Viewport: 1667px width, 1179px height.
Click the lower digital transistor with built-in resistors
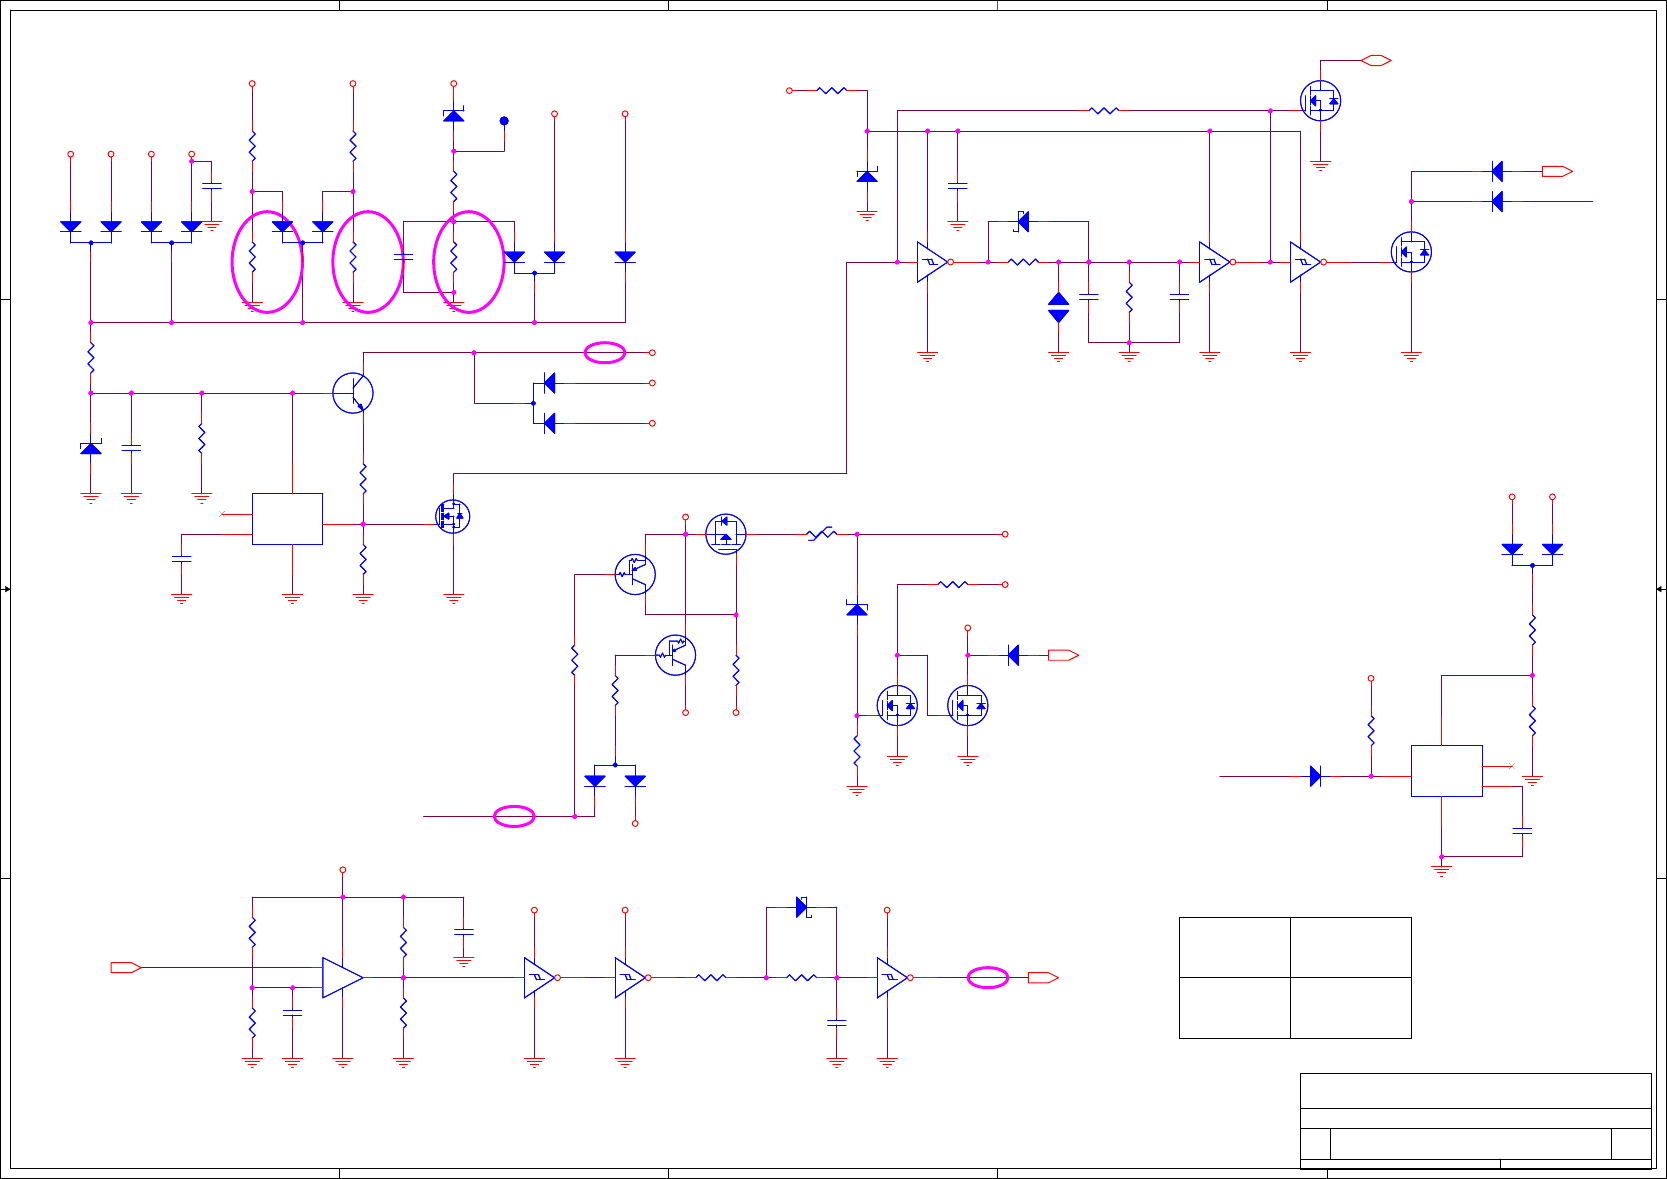click(x=676, y=655)
